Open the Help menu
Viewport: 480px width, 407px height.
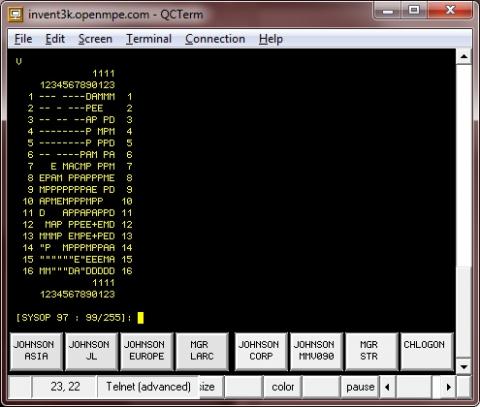(271, 39)
